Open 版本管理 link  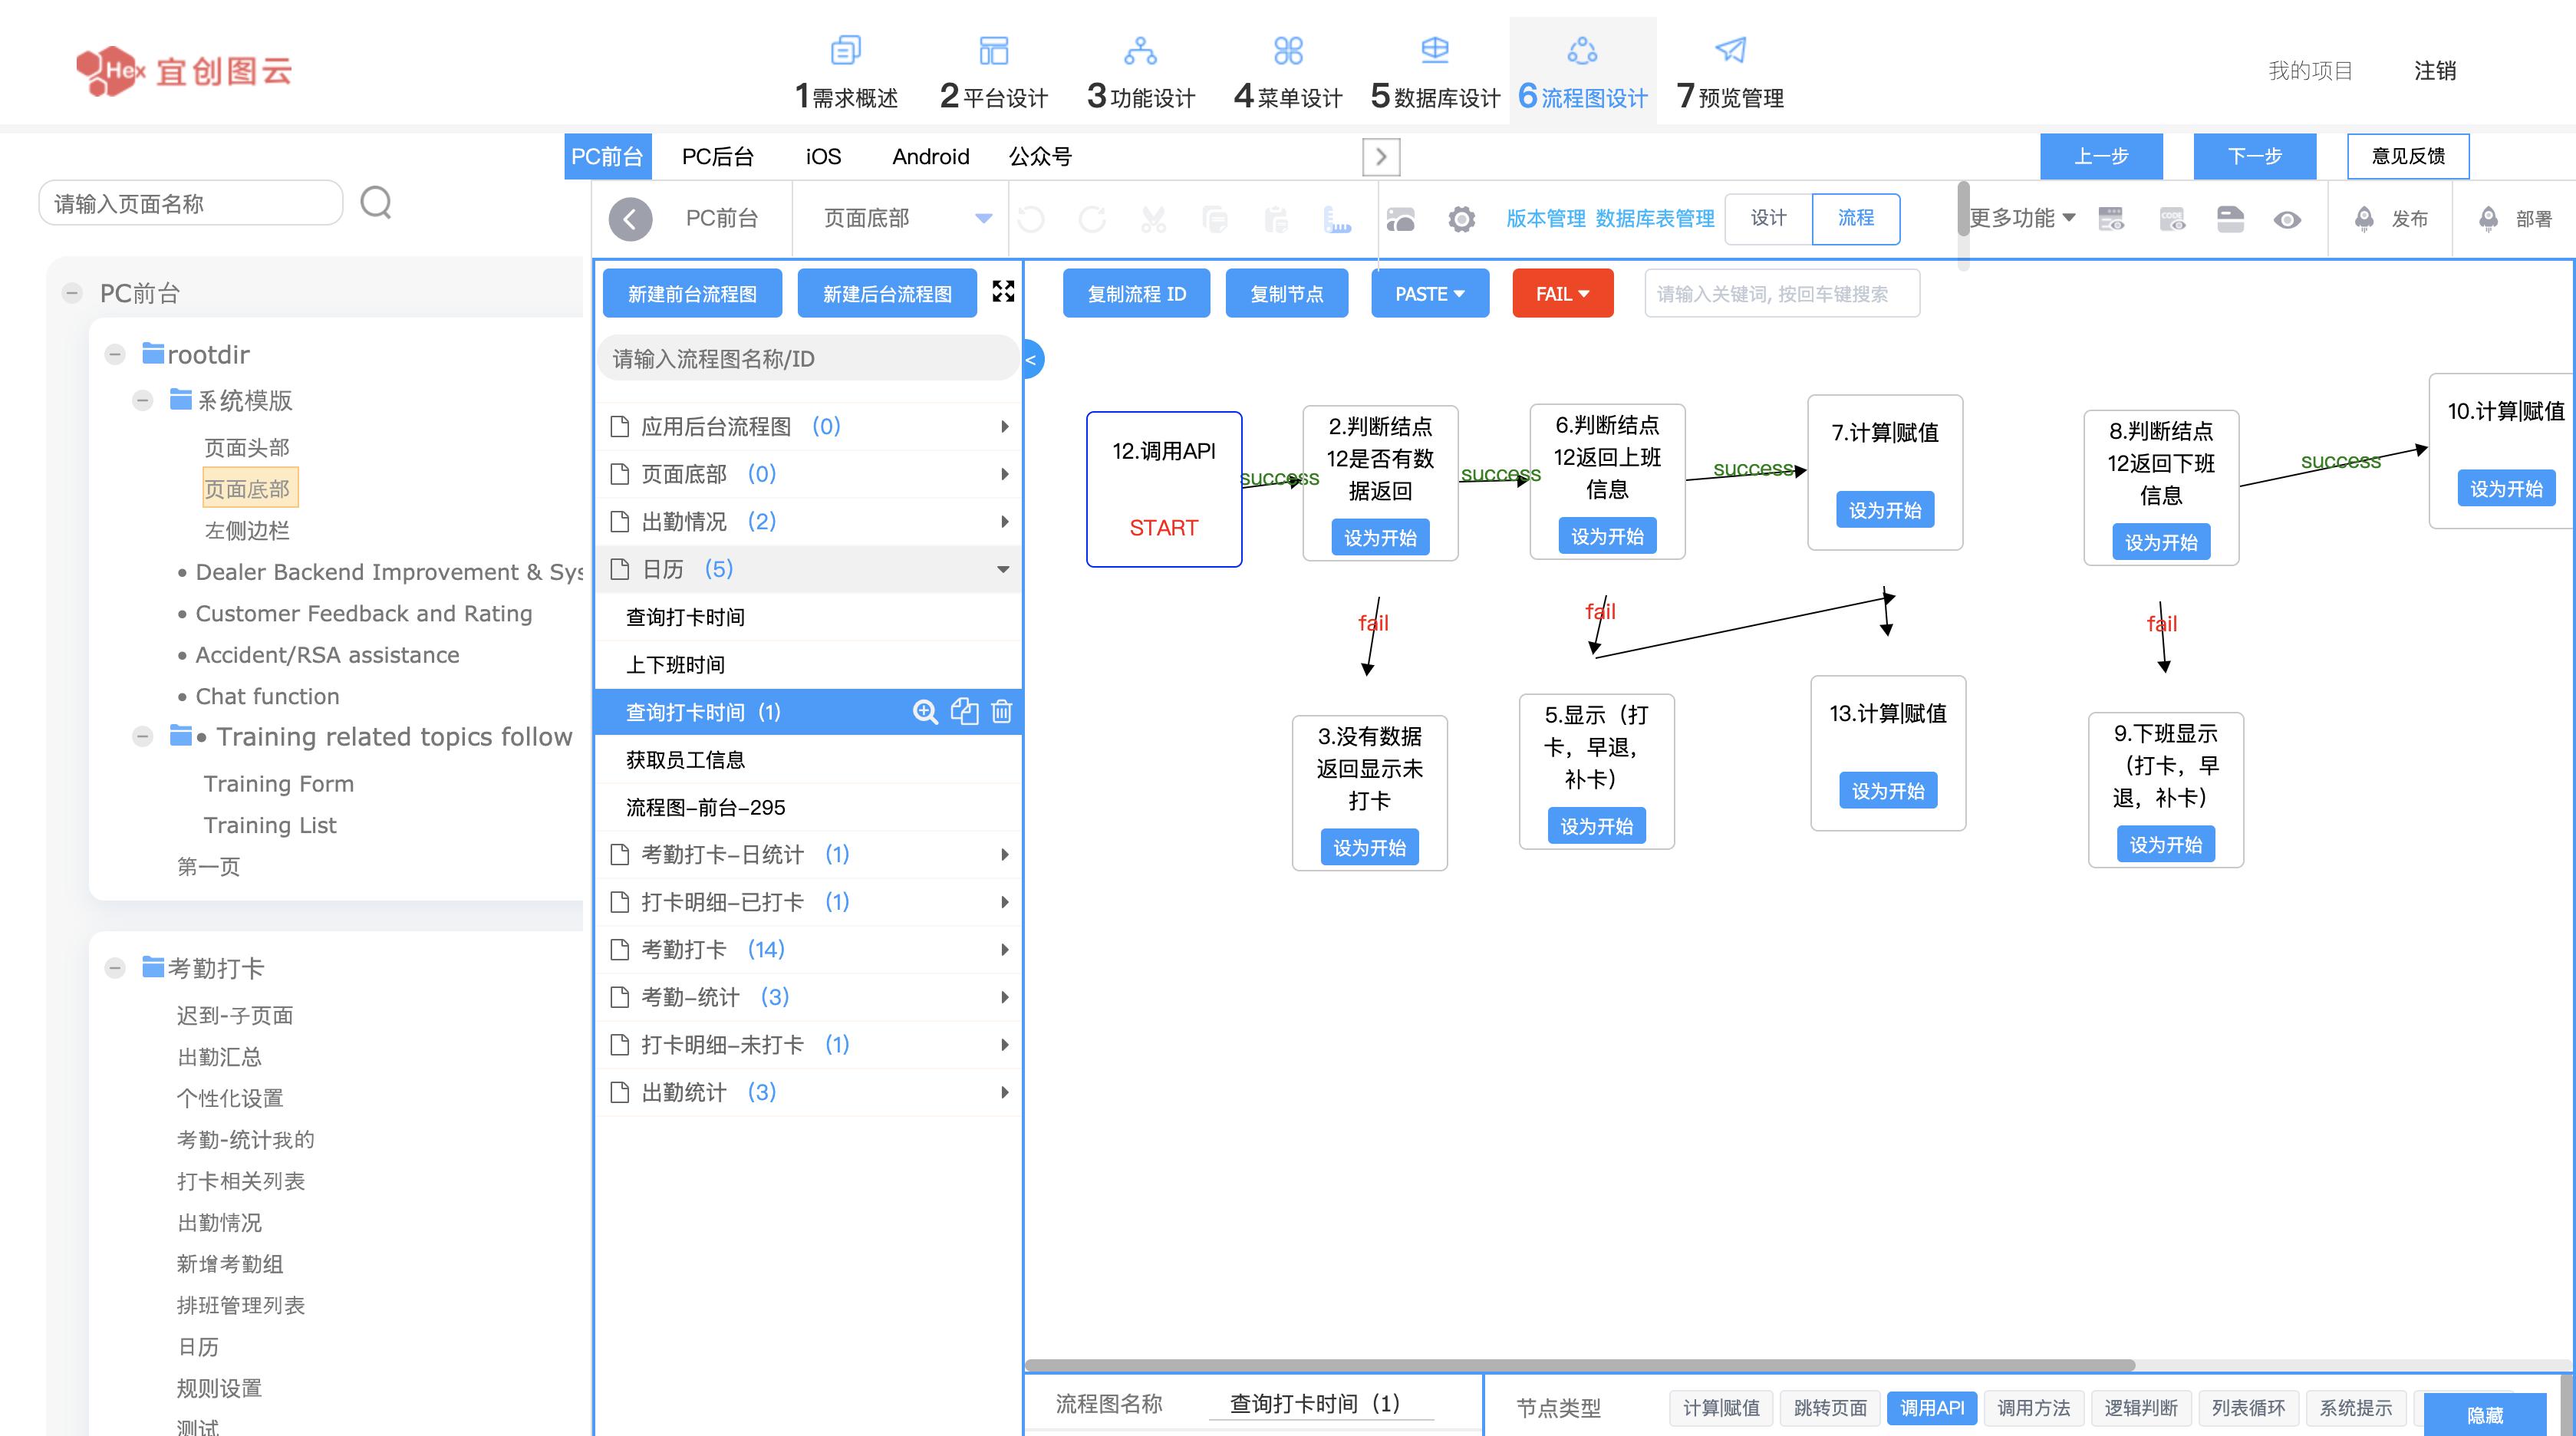[1545, 218]
